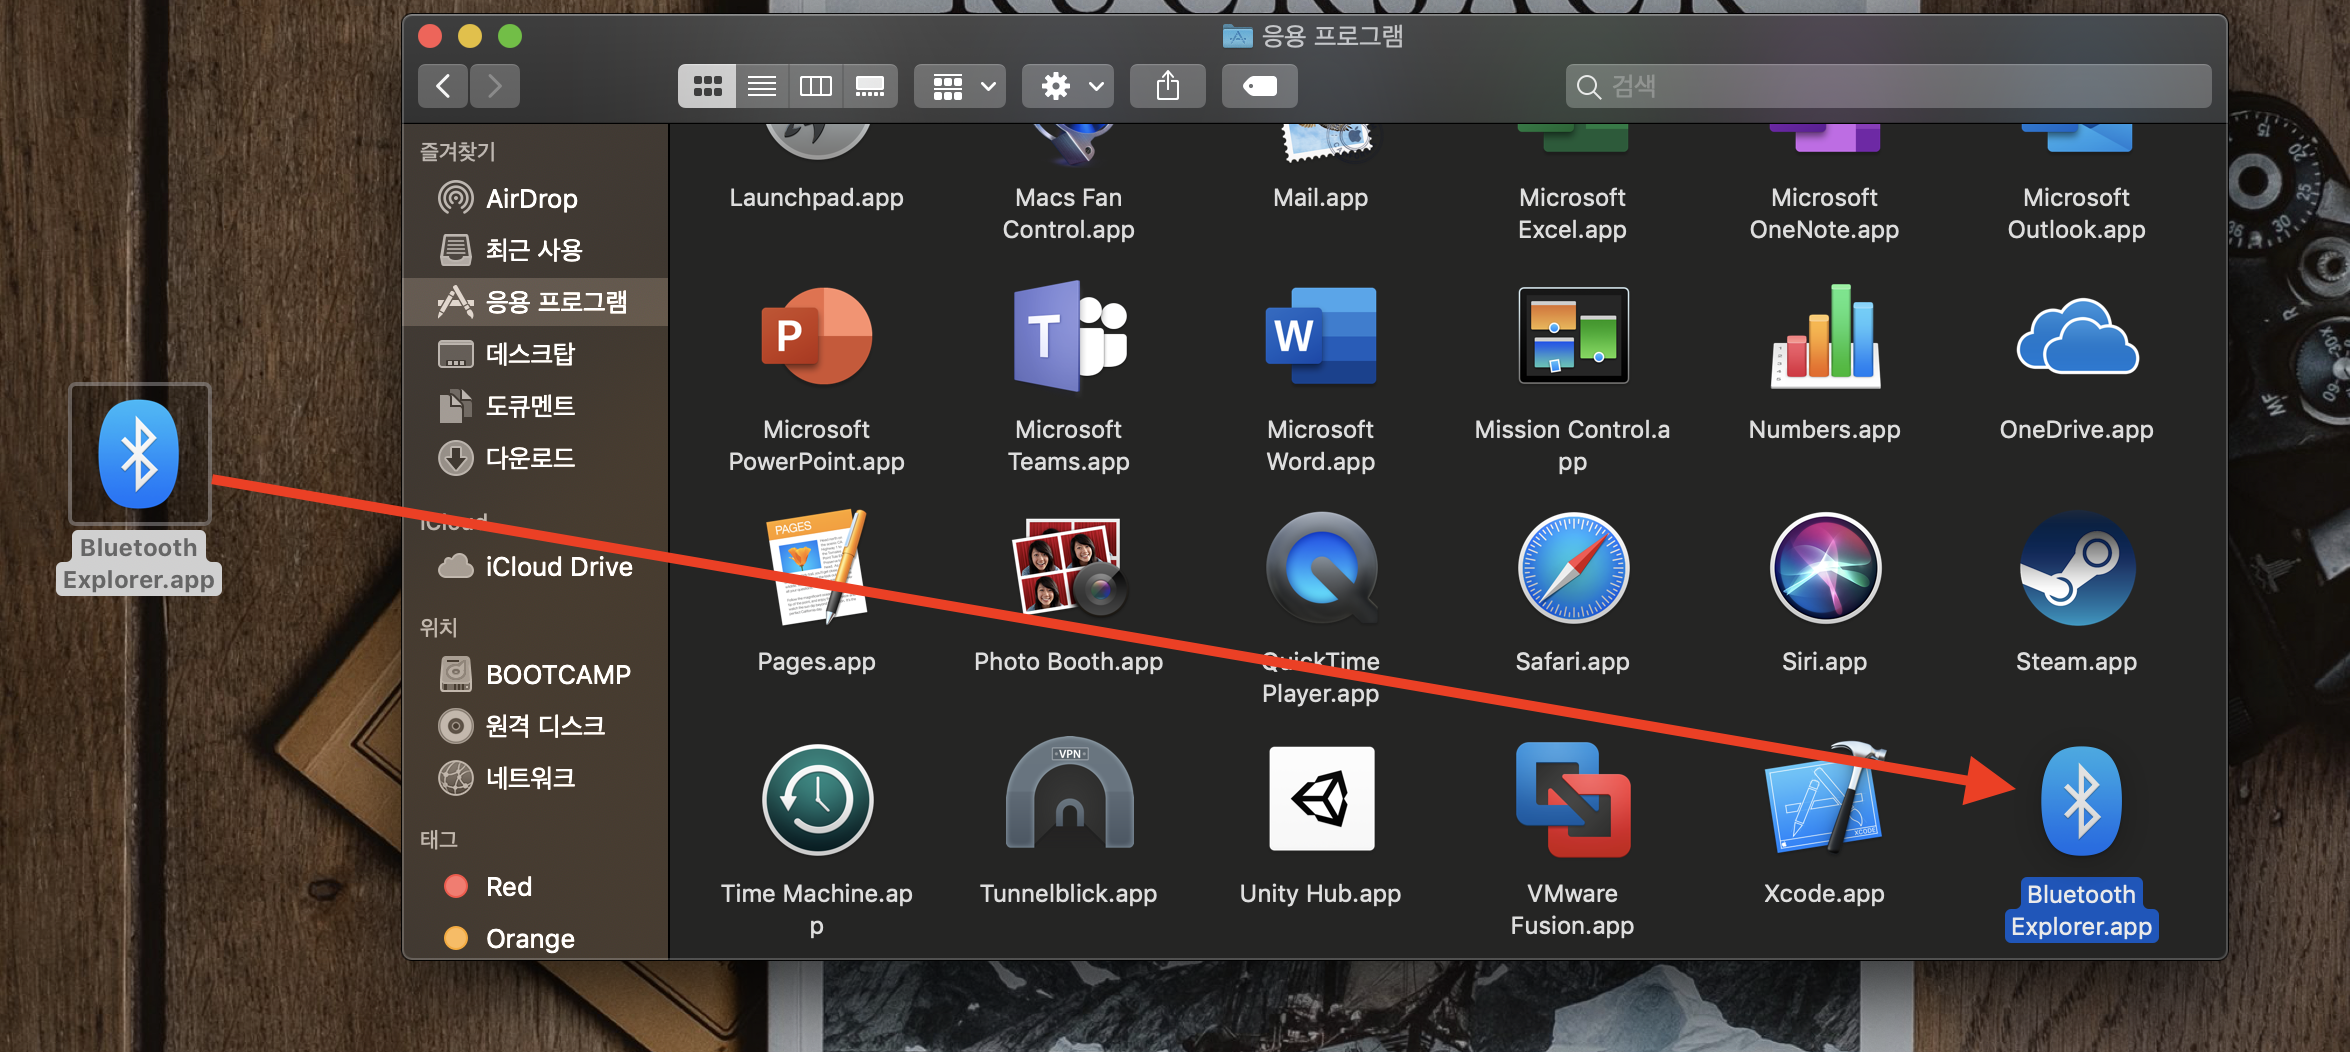This screenshot has height=1052, width=2350.
Task: Select Microsoft OneNote.app icon
Action: point(1825,138)
